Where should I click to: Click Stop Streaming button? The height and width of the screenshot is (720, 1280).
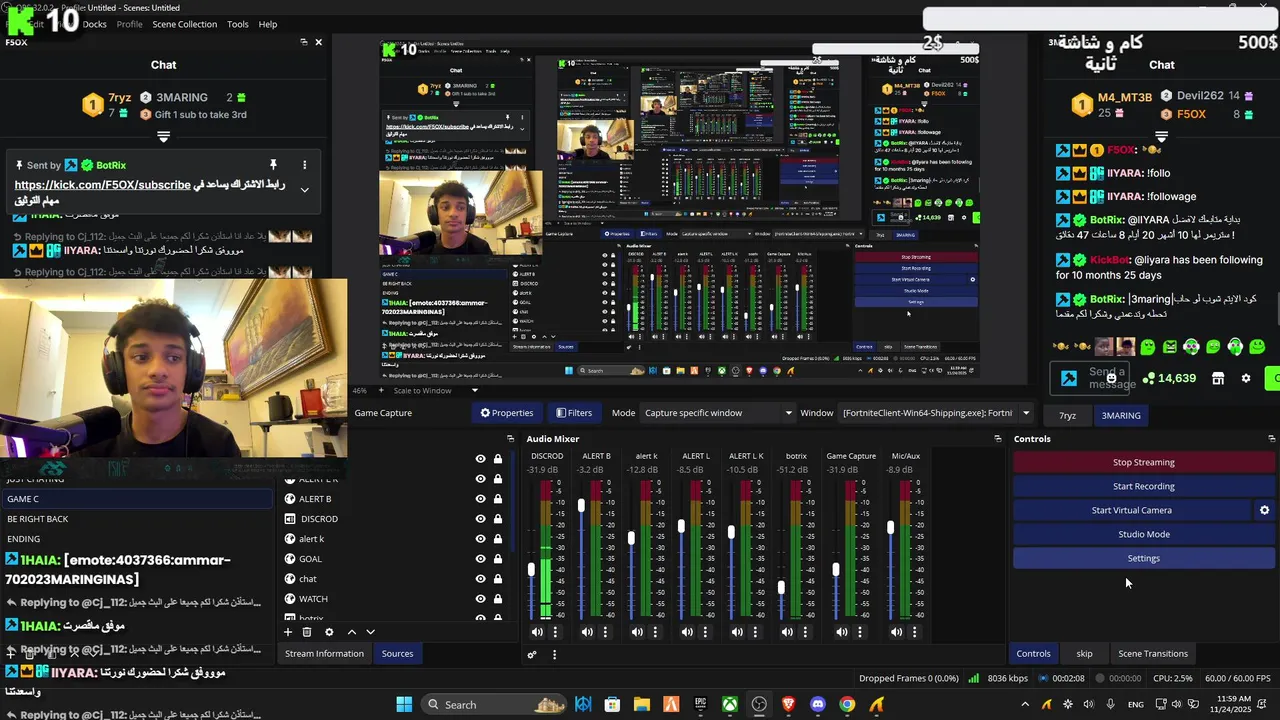[1144, 462]
